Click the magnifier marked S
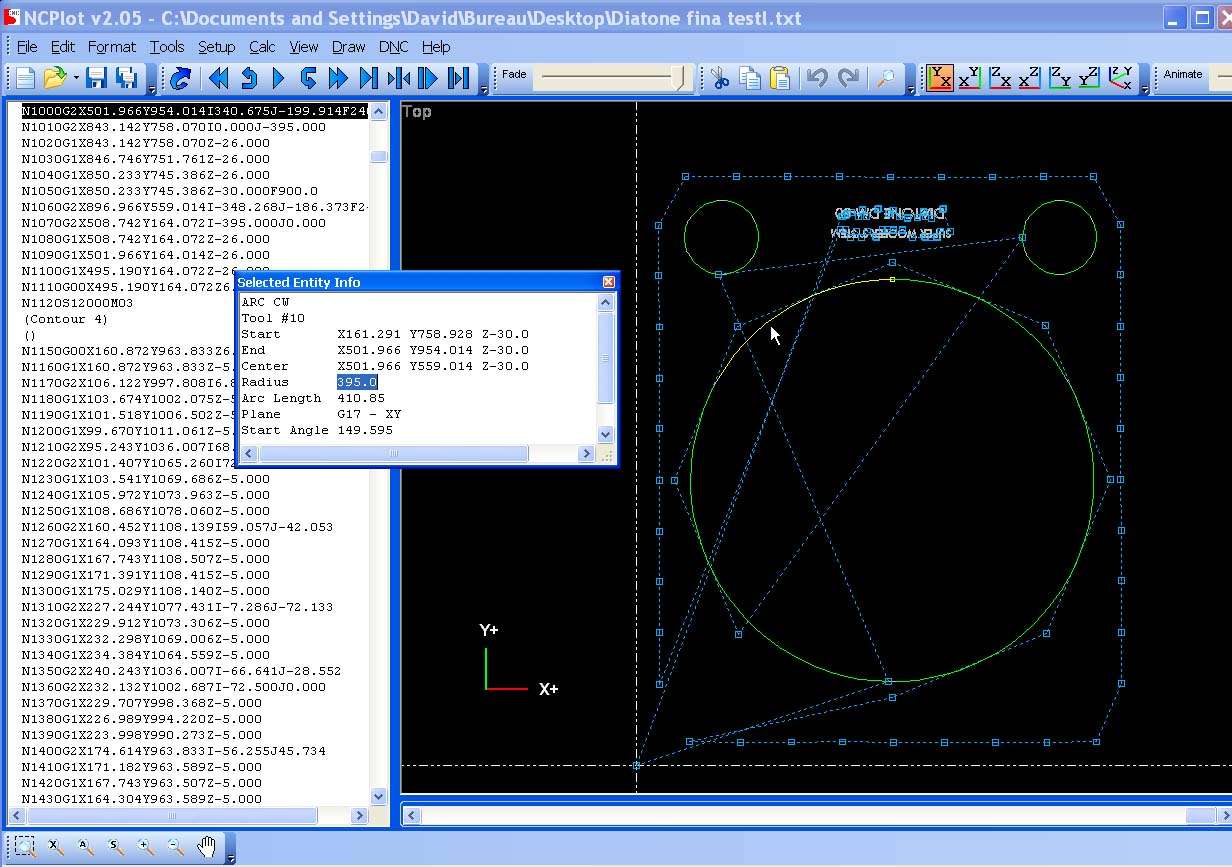This screenshot has width=1232, height=867. point(115,848)
